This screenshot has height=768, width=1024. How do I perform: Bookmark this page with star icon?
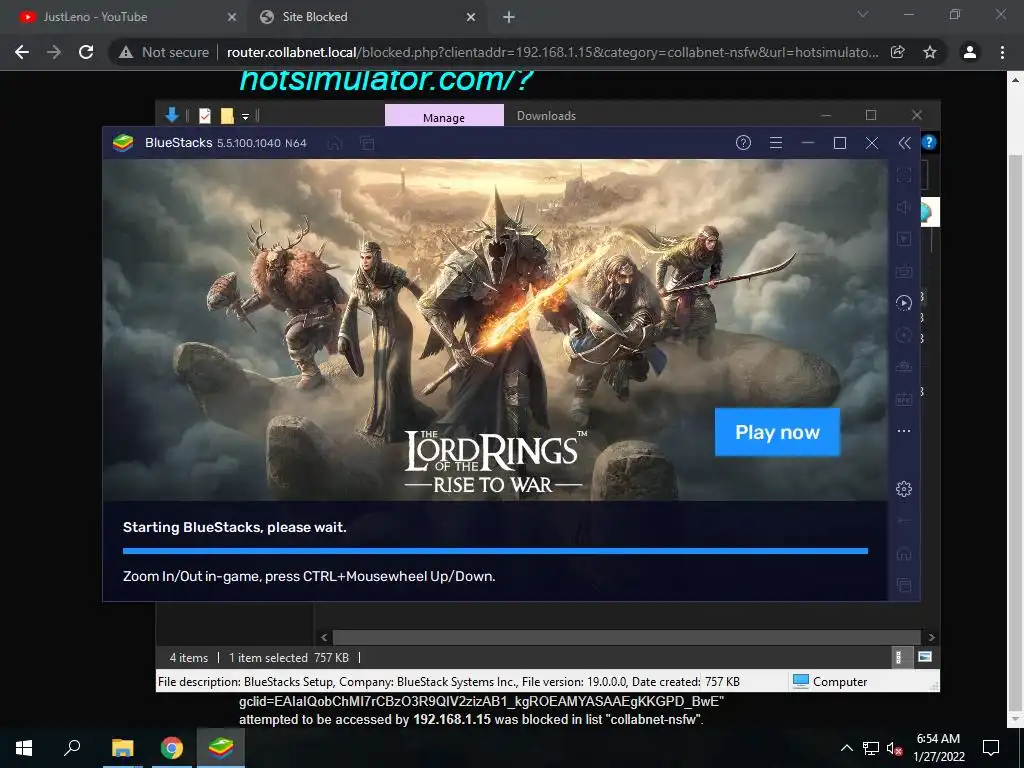930,52
